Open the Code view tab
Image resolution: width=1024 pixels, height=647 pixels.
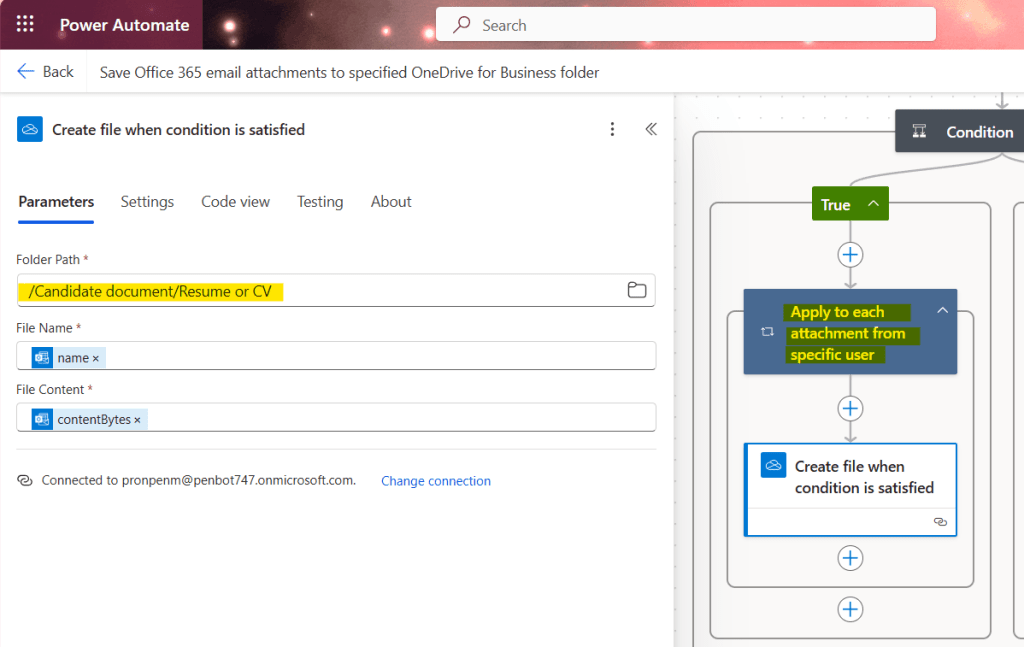235,202
